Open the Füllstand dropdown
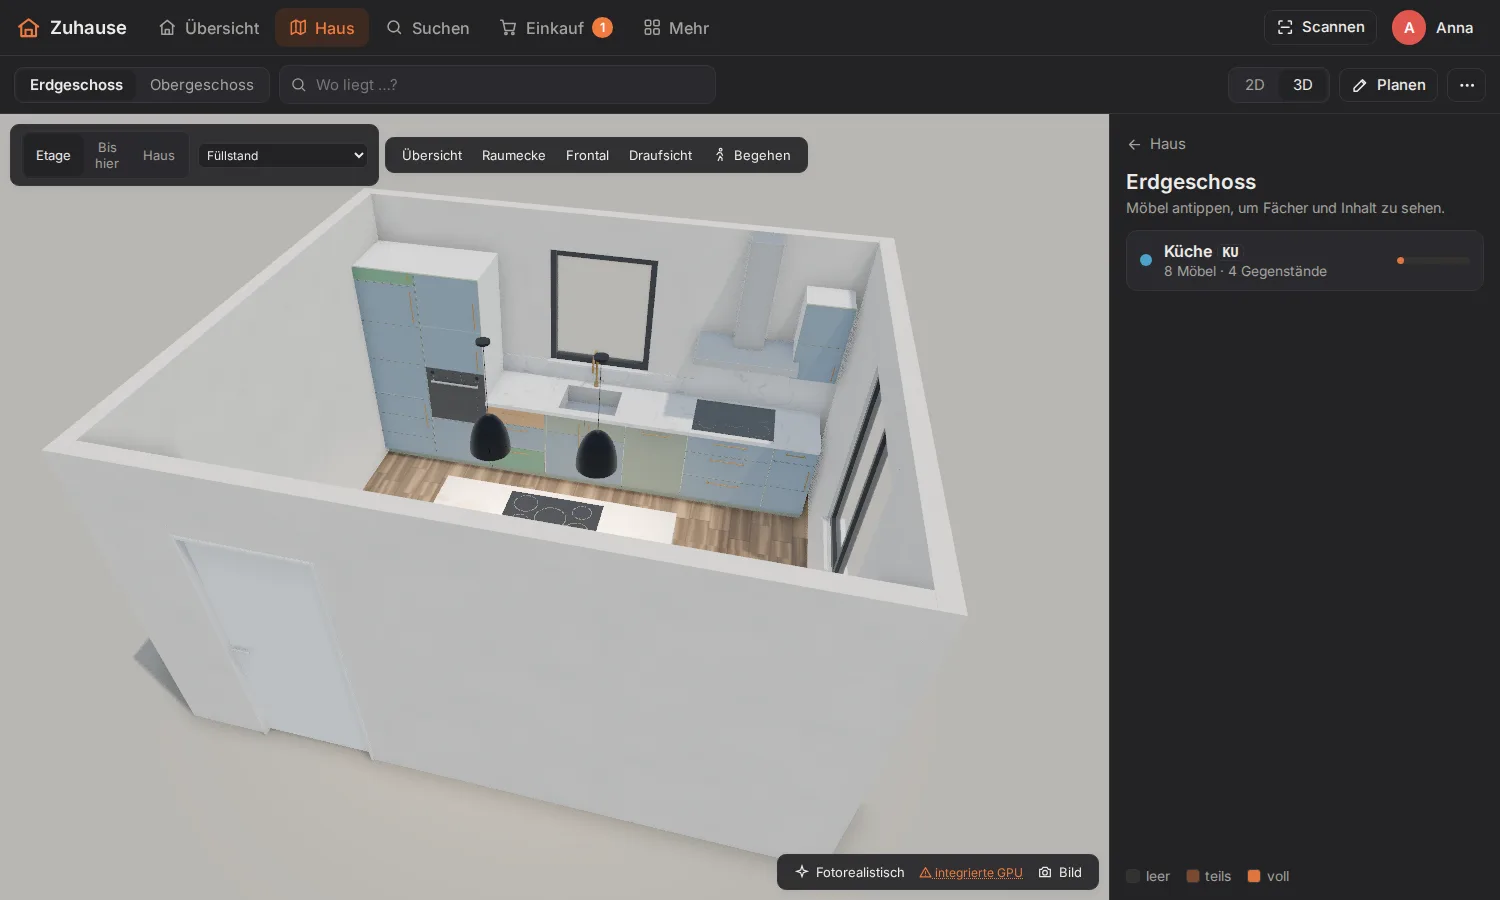 pos(283,155)
